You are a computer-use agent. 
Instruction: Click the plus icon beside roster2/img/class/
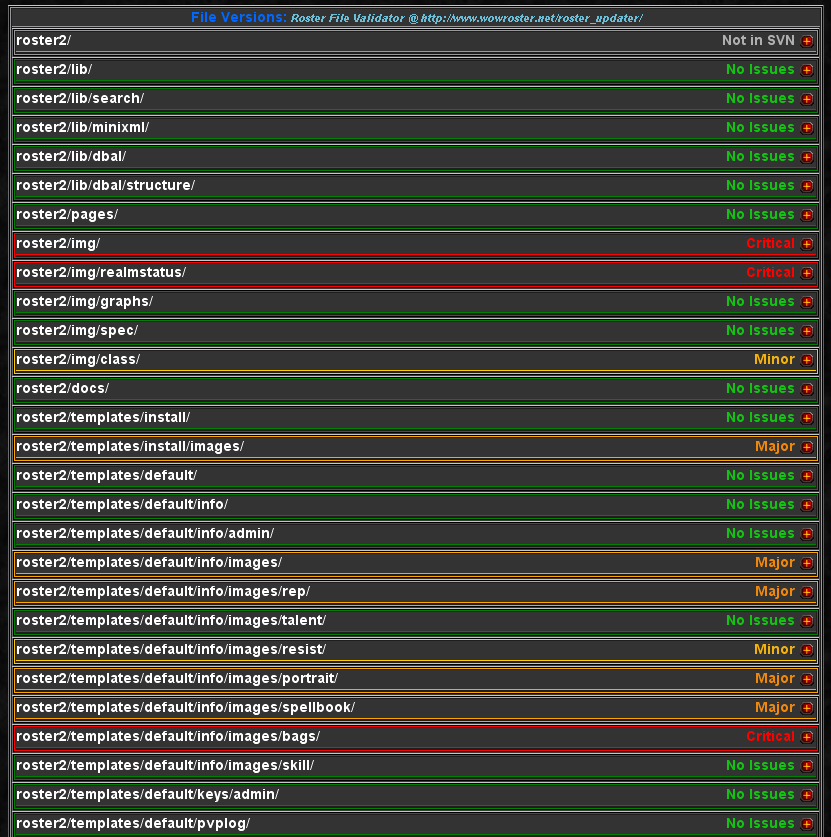point(807,360)
